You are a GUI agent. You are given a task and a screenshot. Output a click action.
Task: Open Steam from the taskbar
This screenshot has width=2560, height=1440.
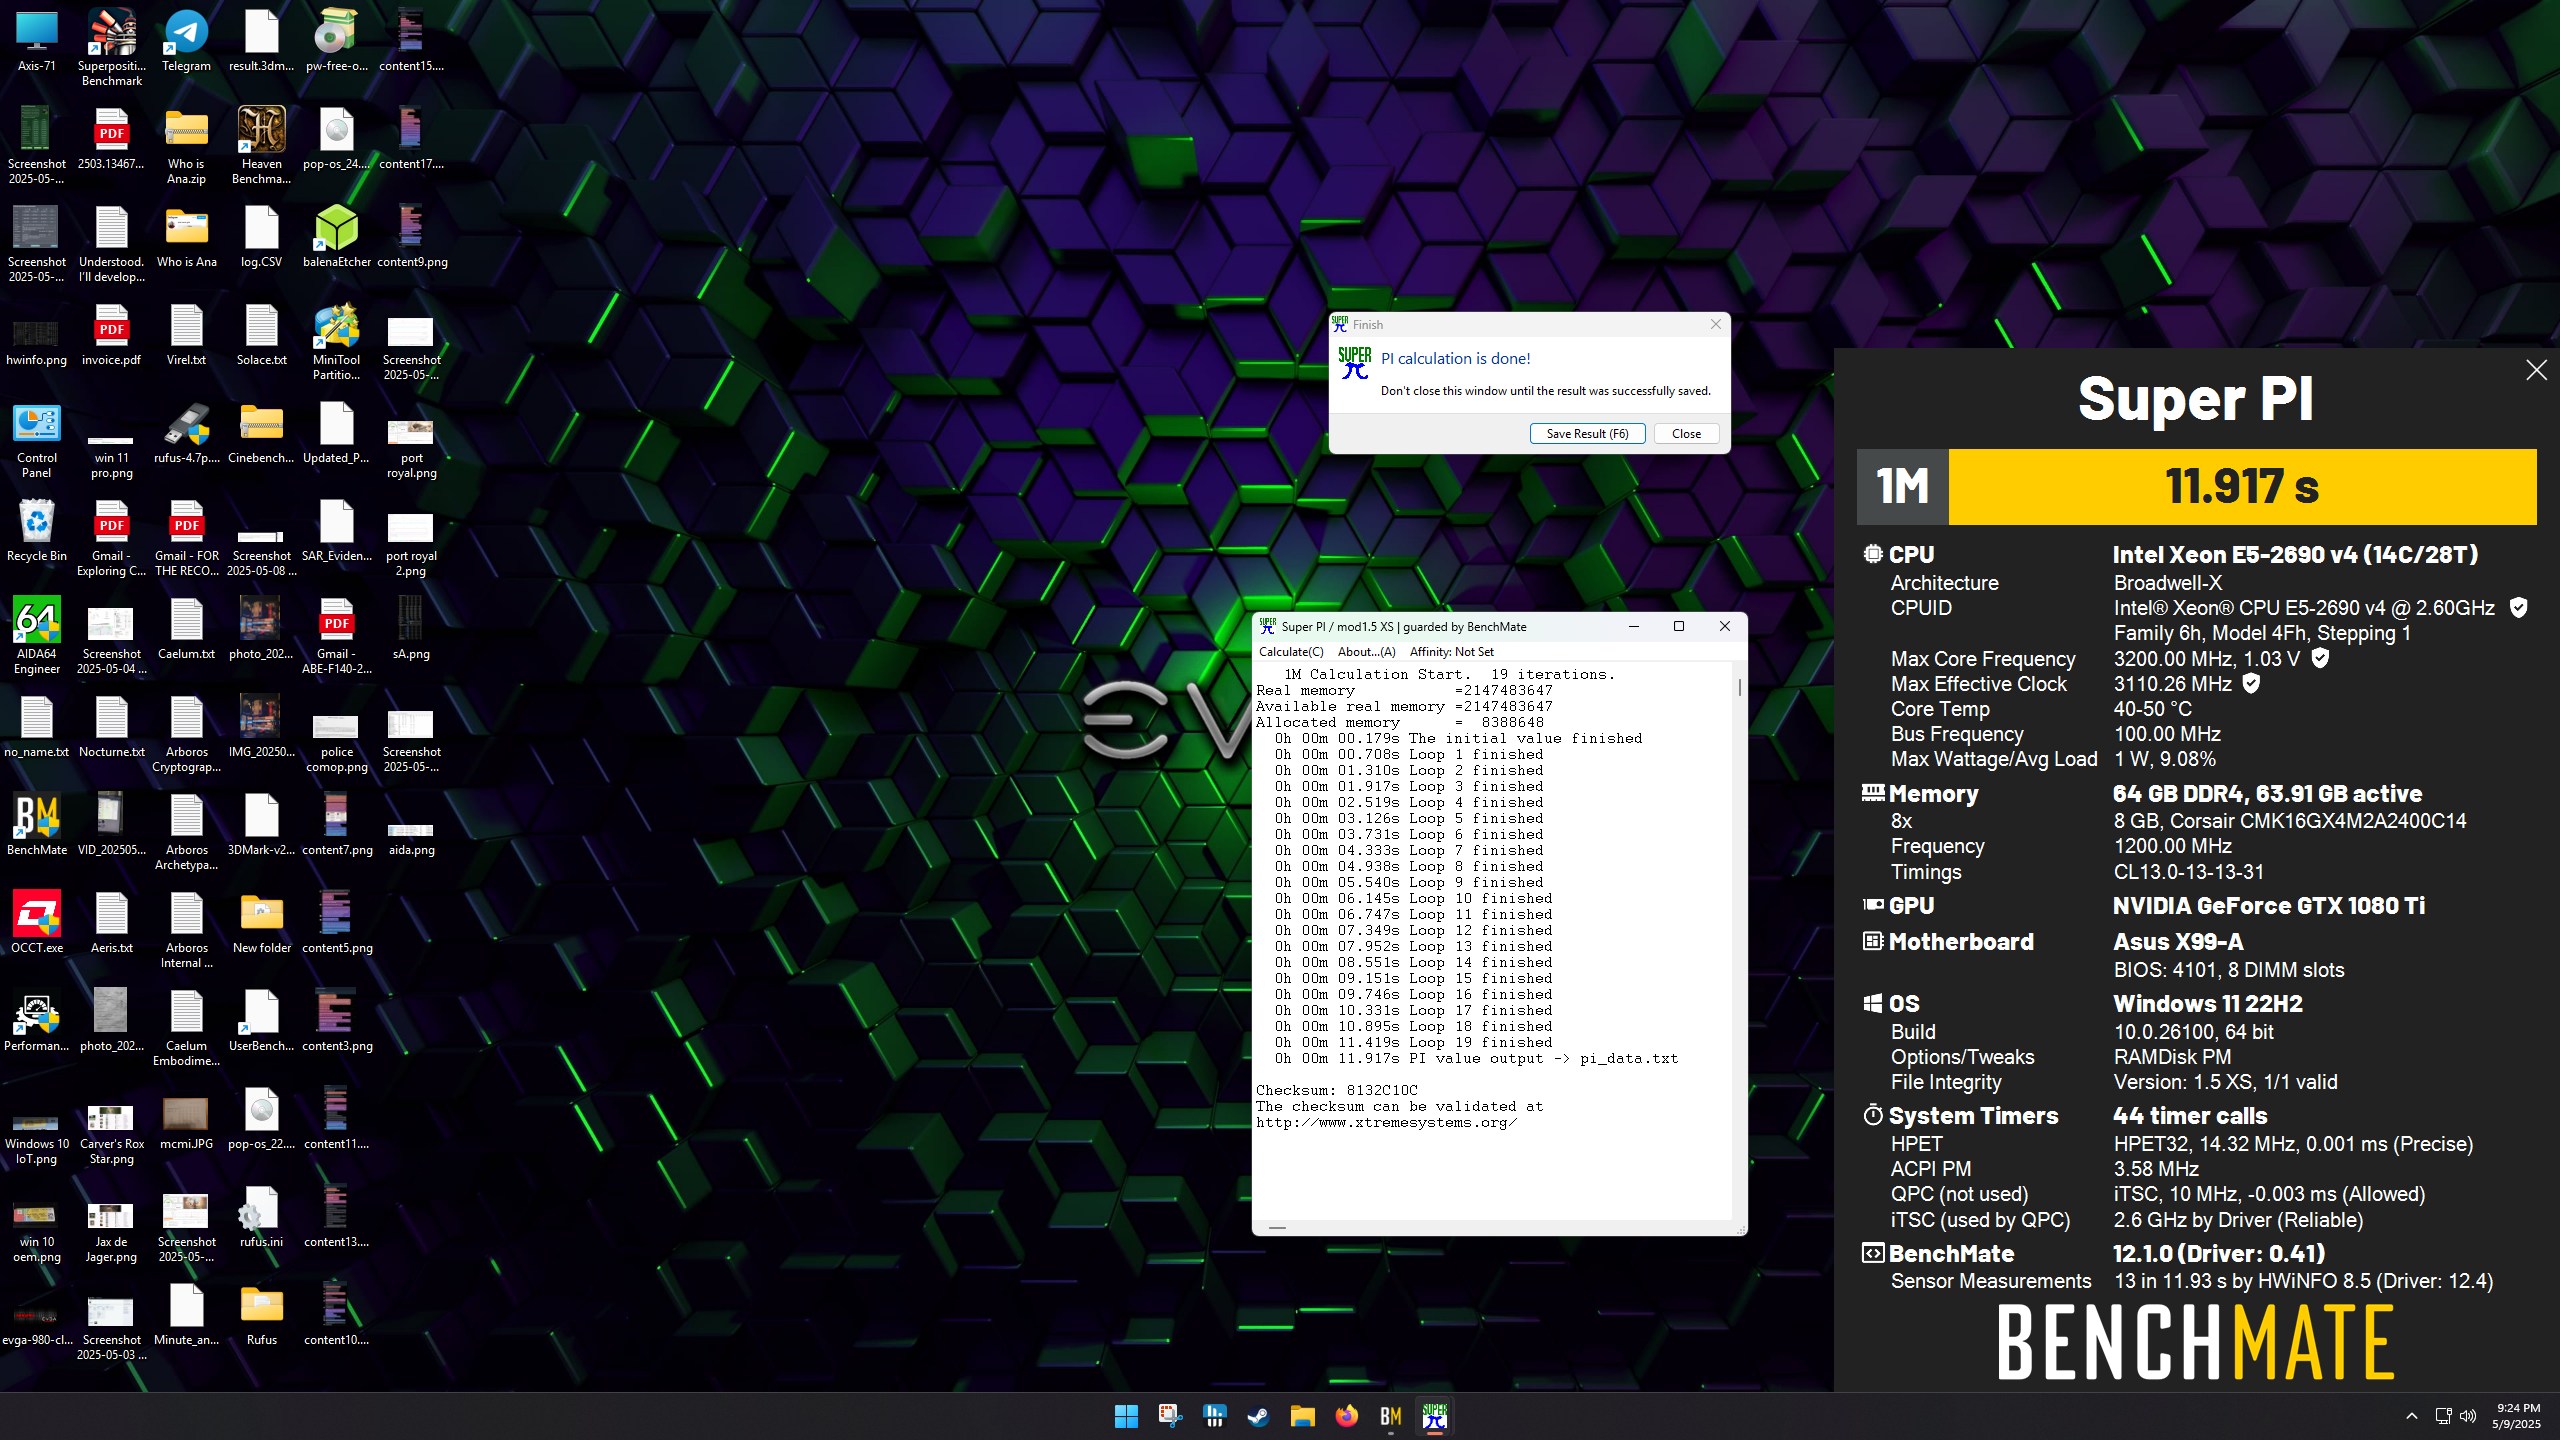[x=1258, y=1416]
